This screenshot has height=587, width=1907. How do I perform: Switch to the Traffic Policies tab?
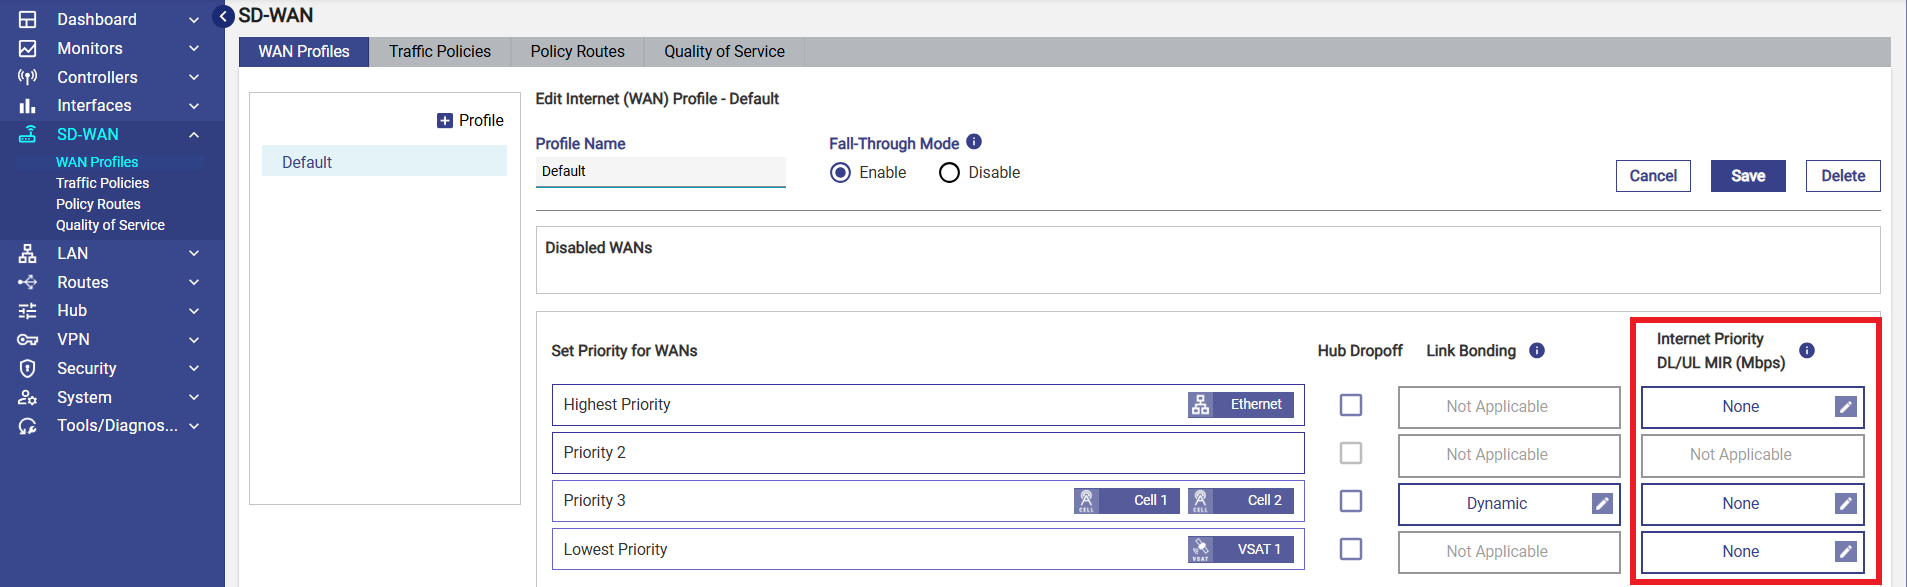coord(439,52)
